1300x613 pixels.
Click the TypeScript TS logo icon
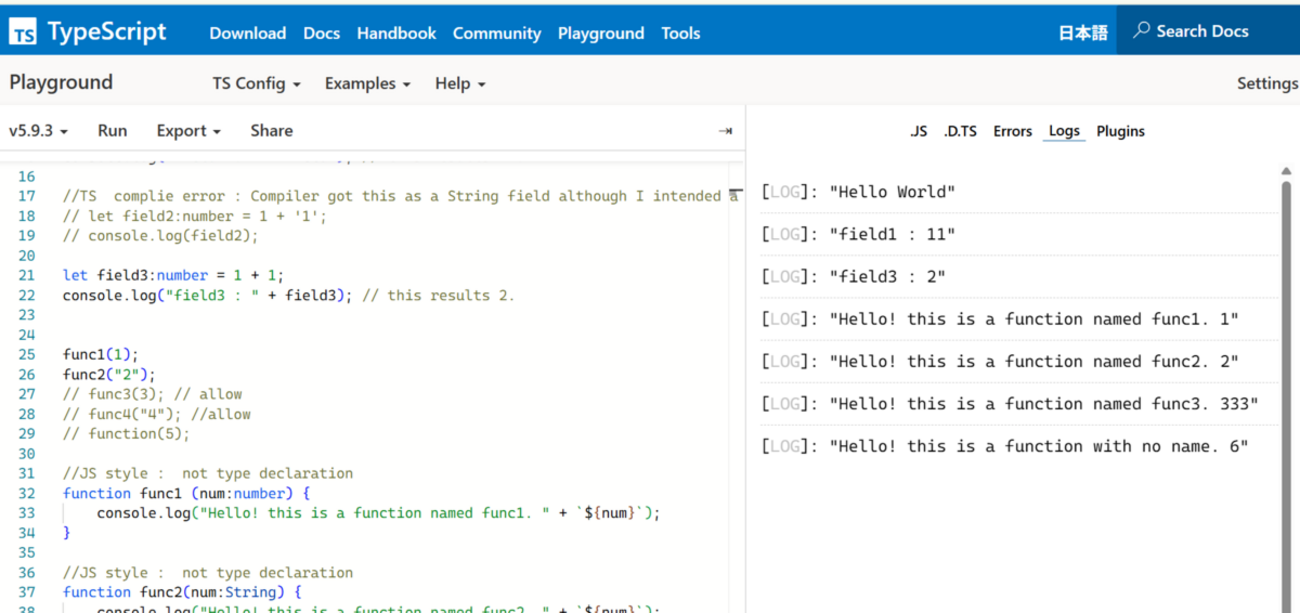(23, 32)
